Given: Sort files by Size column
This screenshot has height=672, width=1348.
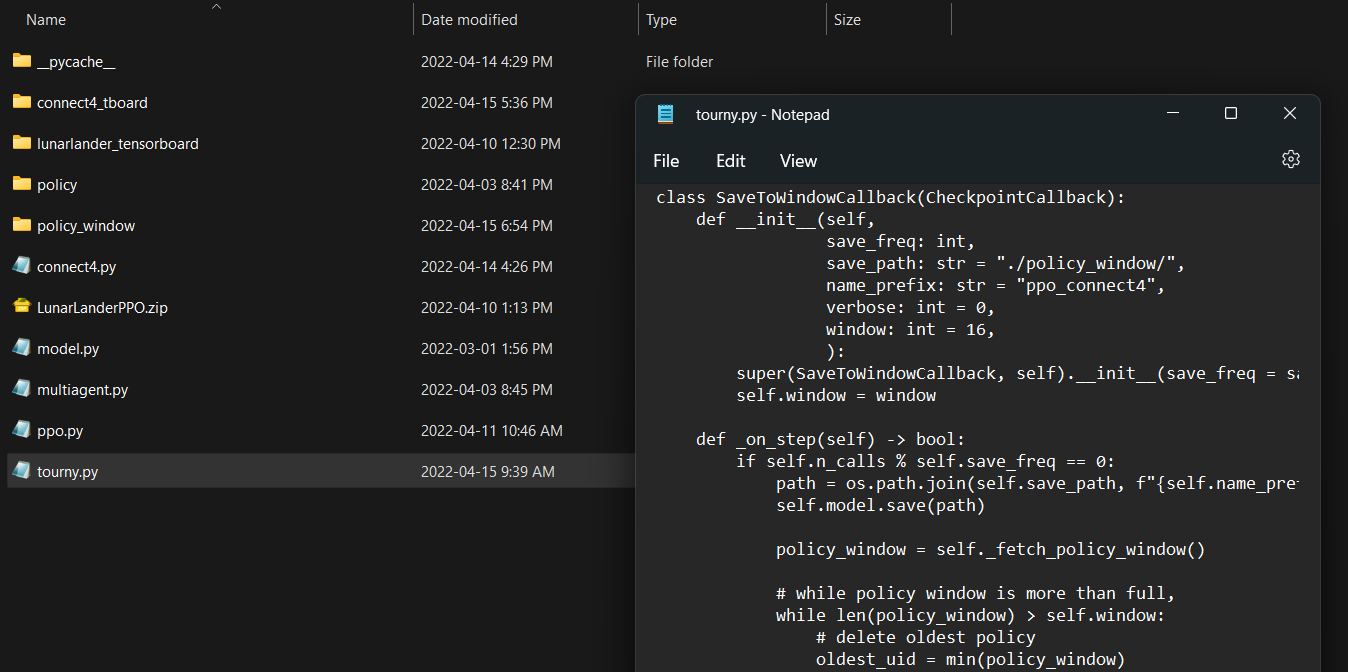Looking at the screenshot, I should coord(847,20).
